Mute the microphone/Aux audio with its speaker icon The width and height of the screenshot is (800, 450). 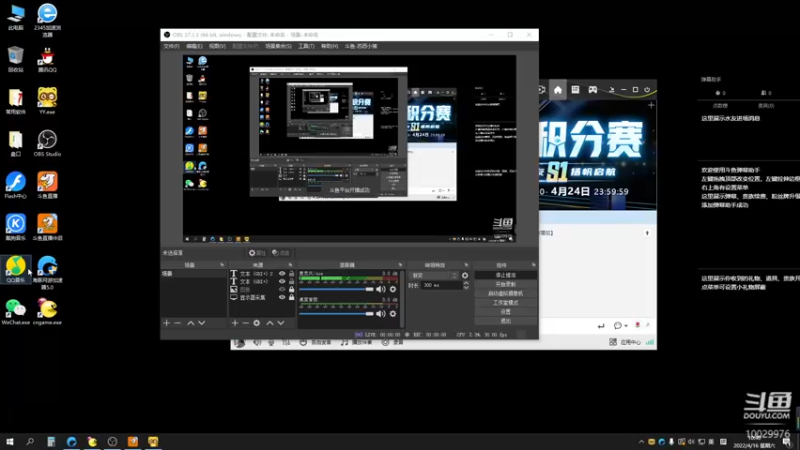(x=381, y=289)
